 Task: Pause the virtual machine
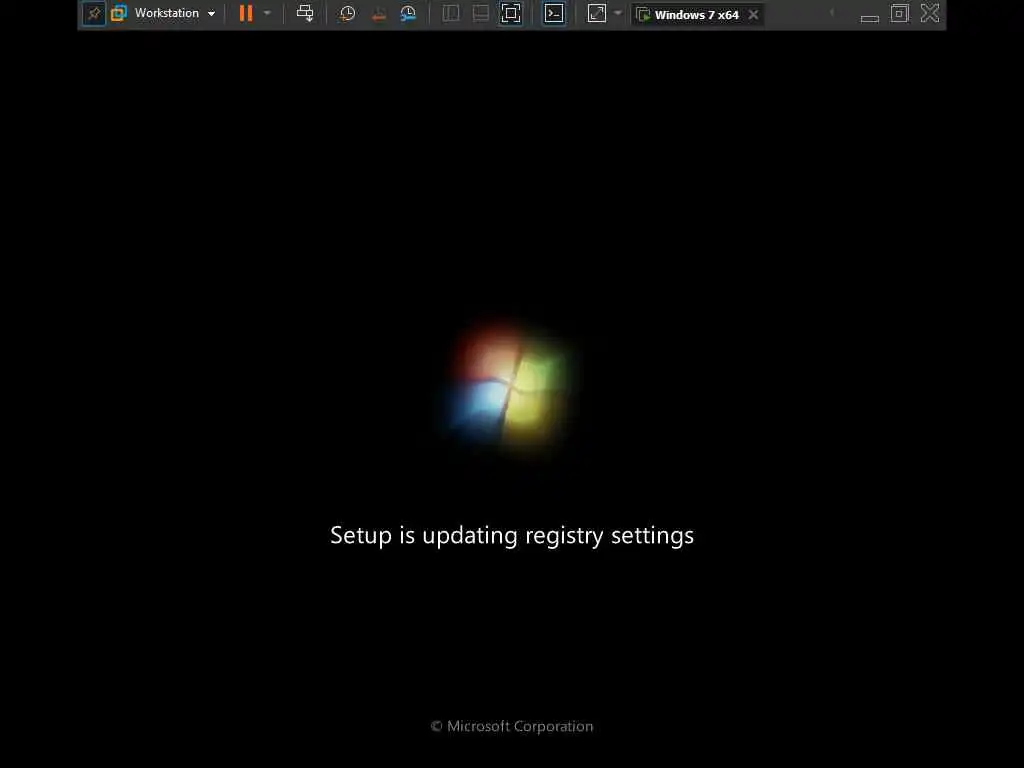pos(246,13)
